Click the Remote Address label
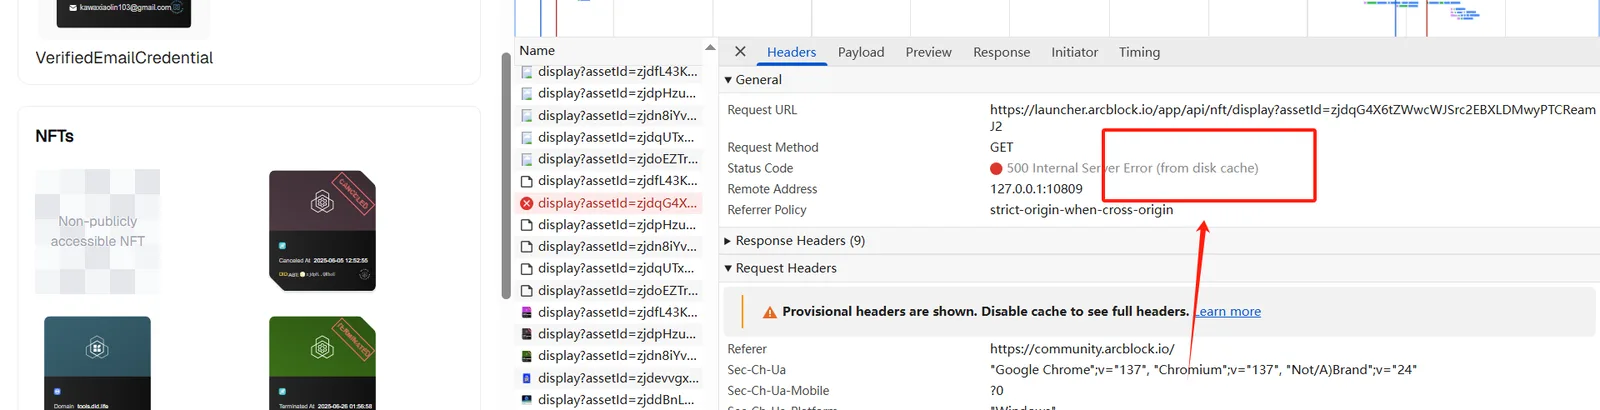 (x=772, y=189)
